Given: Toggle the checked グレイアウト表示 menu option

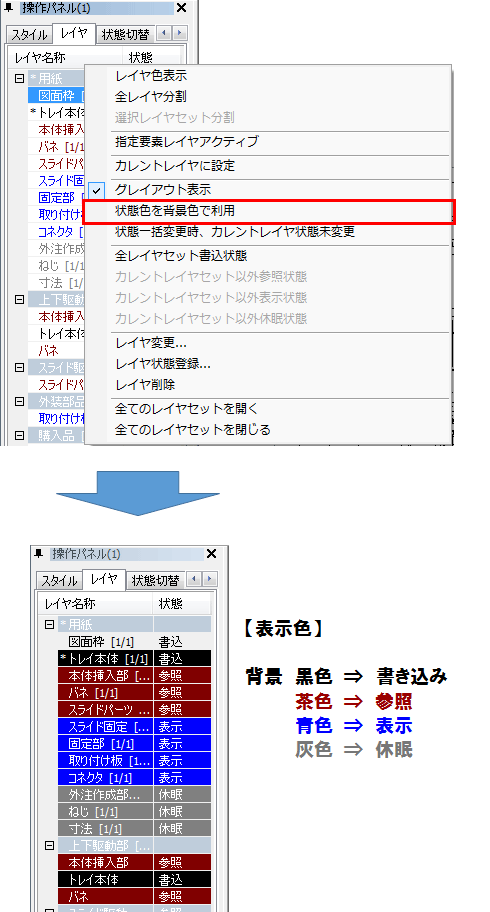Looking at the screenshot, I should (x=268, y=190).
